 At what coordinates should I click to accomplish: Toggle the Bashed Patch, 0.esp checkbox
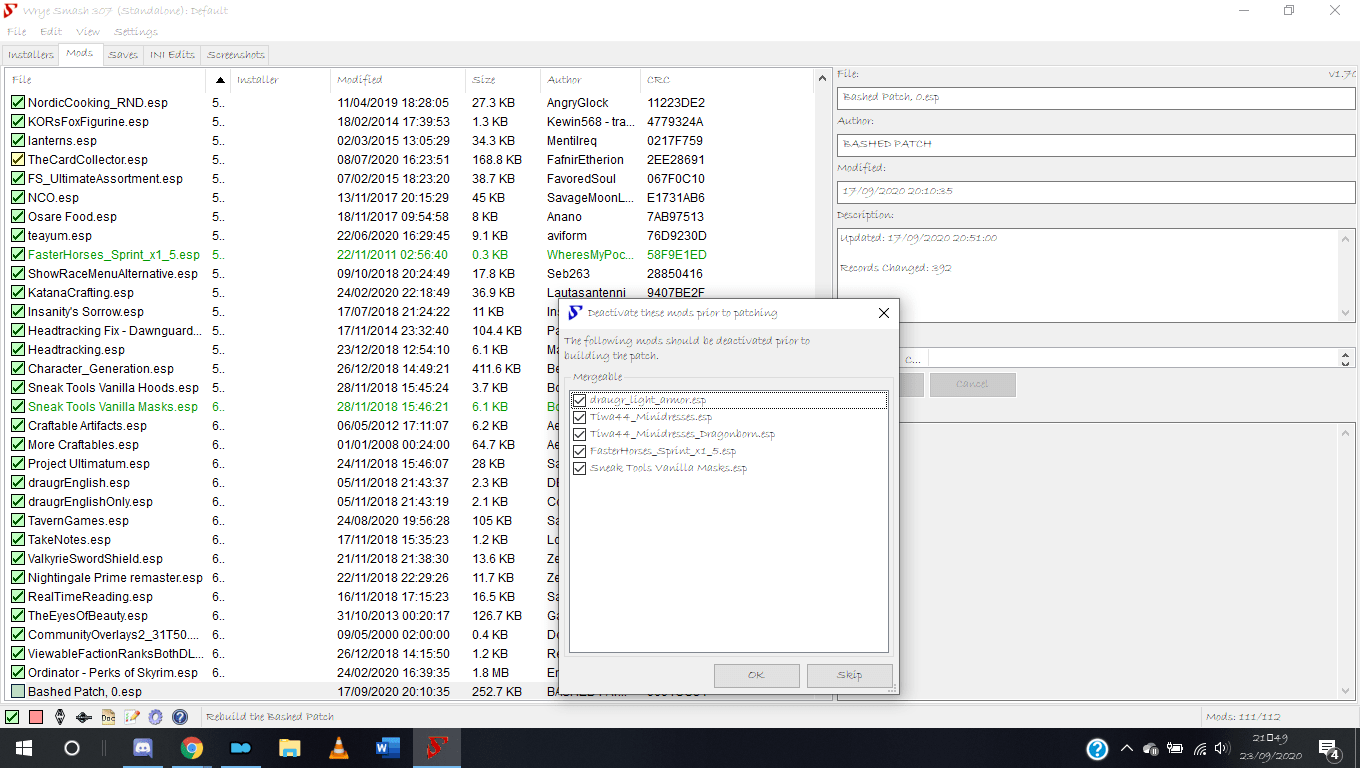click(x=18, y=691)
